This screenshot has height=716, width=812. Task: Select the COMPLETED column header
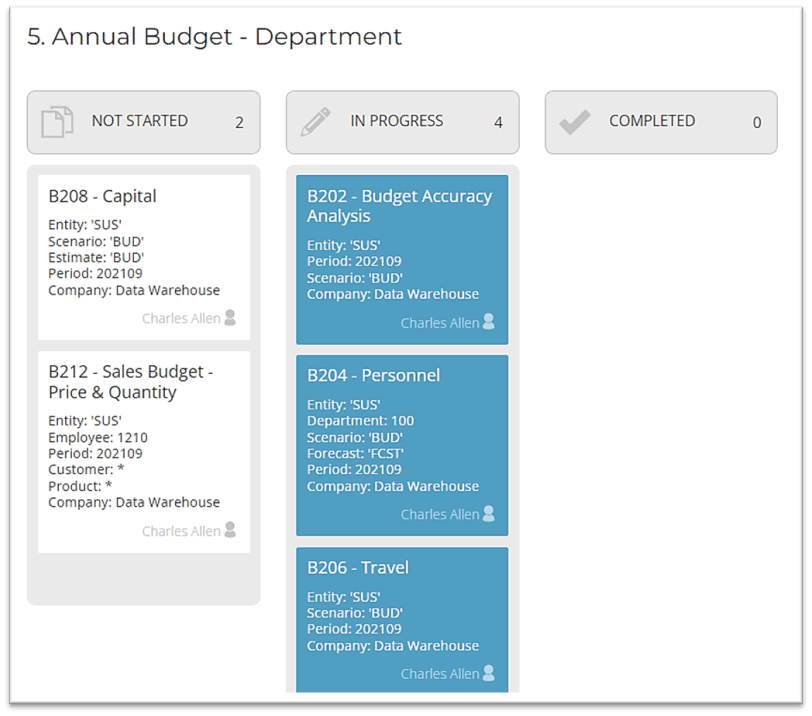(x=652, y=121)
